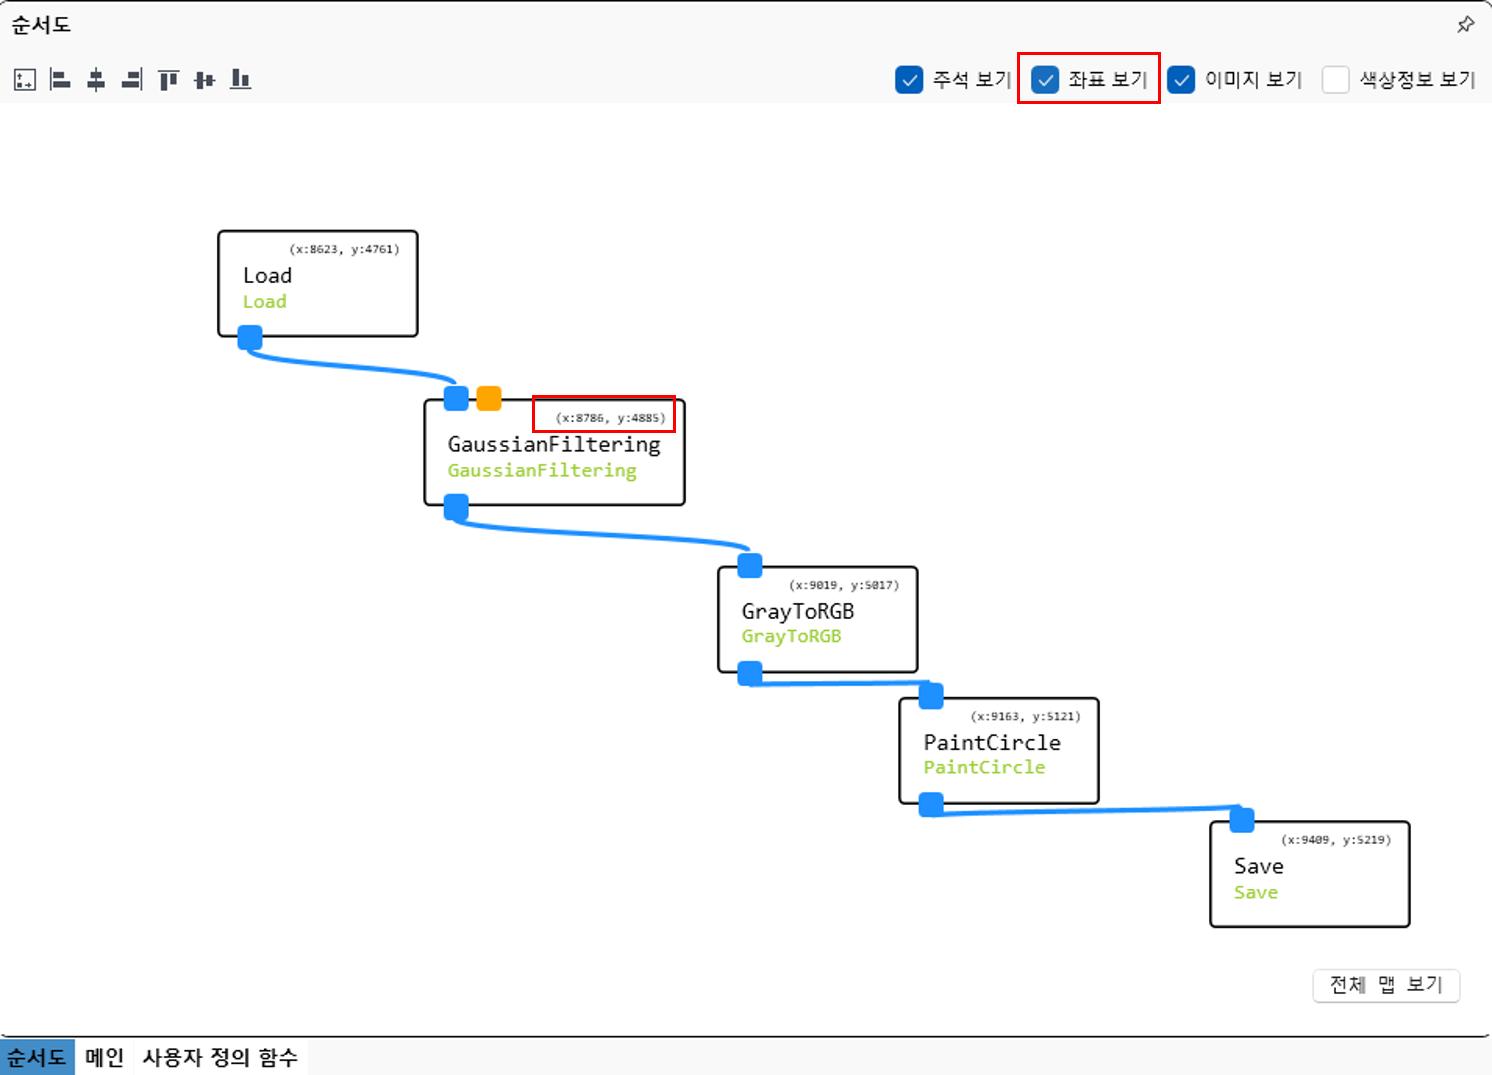
Task: Align nodes to horizontal center
Action: [96, 80]
